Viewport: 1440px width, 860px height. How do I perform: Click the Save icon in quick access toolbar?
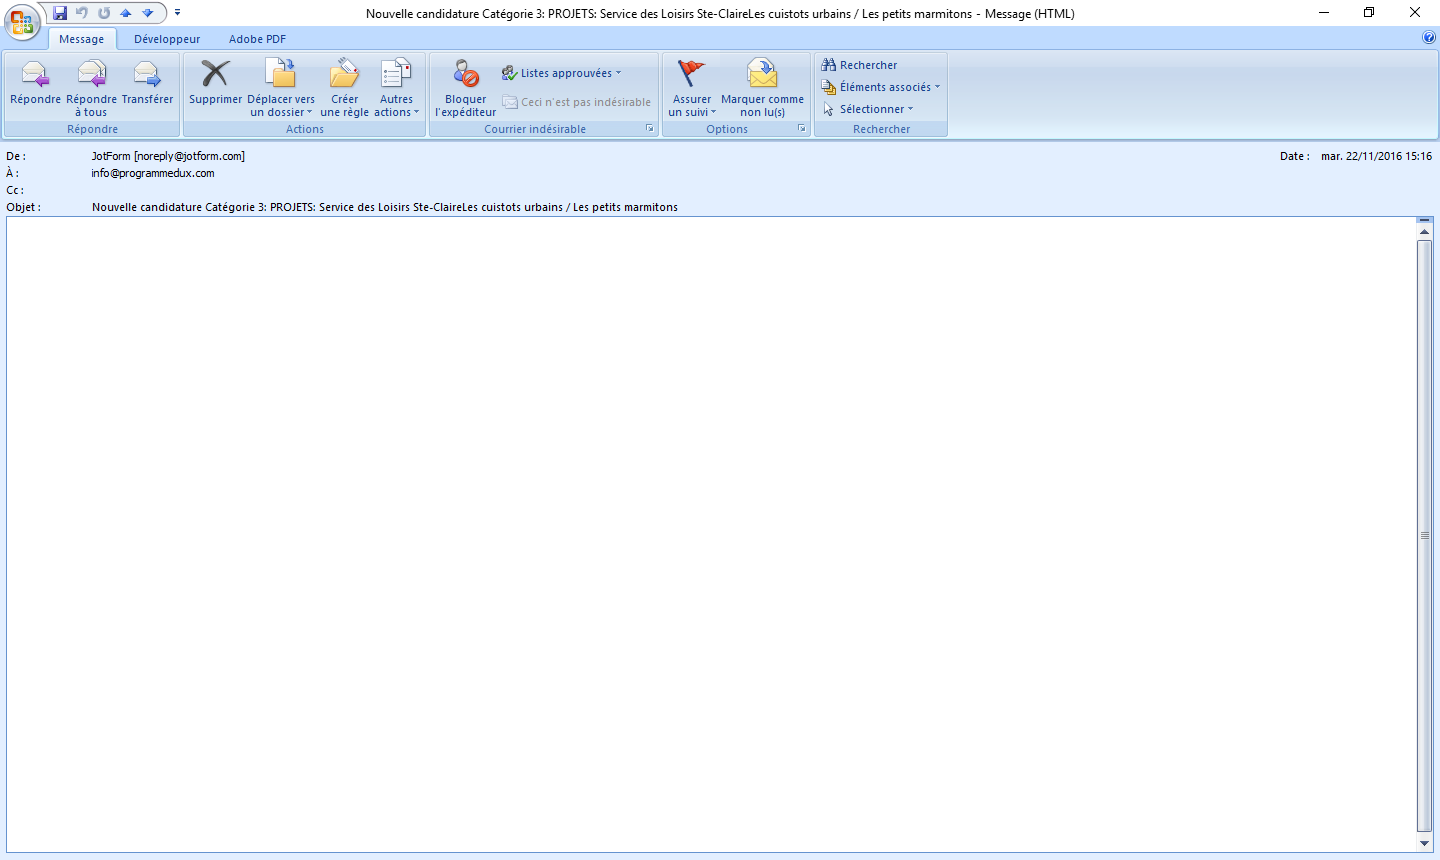(60, 13)
